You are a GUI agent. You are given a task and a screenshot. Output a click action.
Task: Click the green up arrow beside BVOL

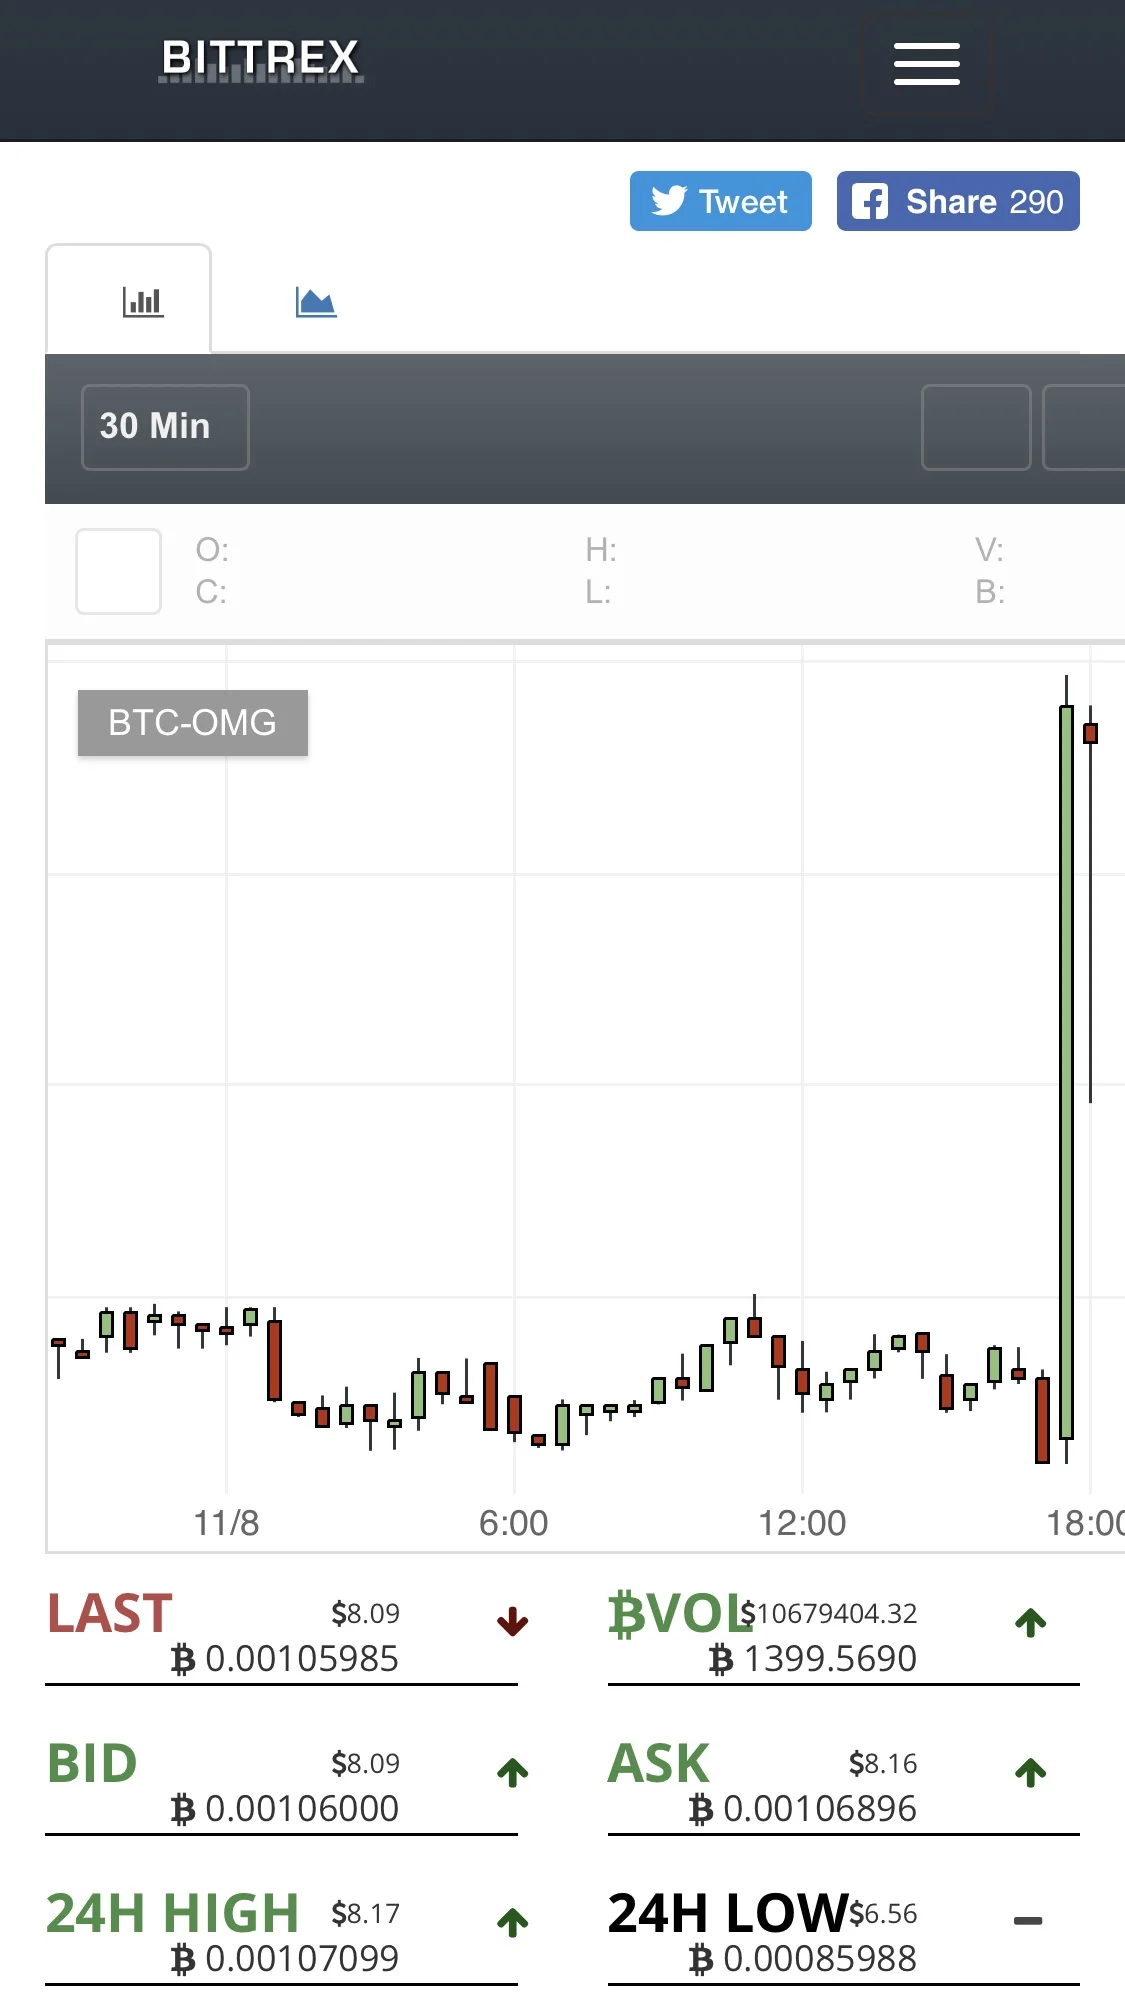click(x=1030, y=1622)
